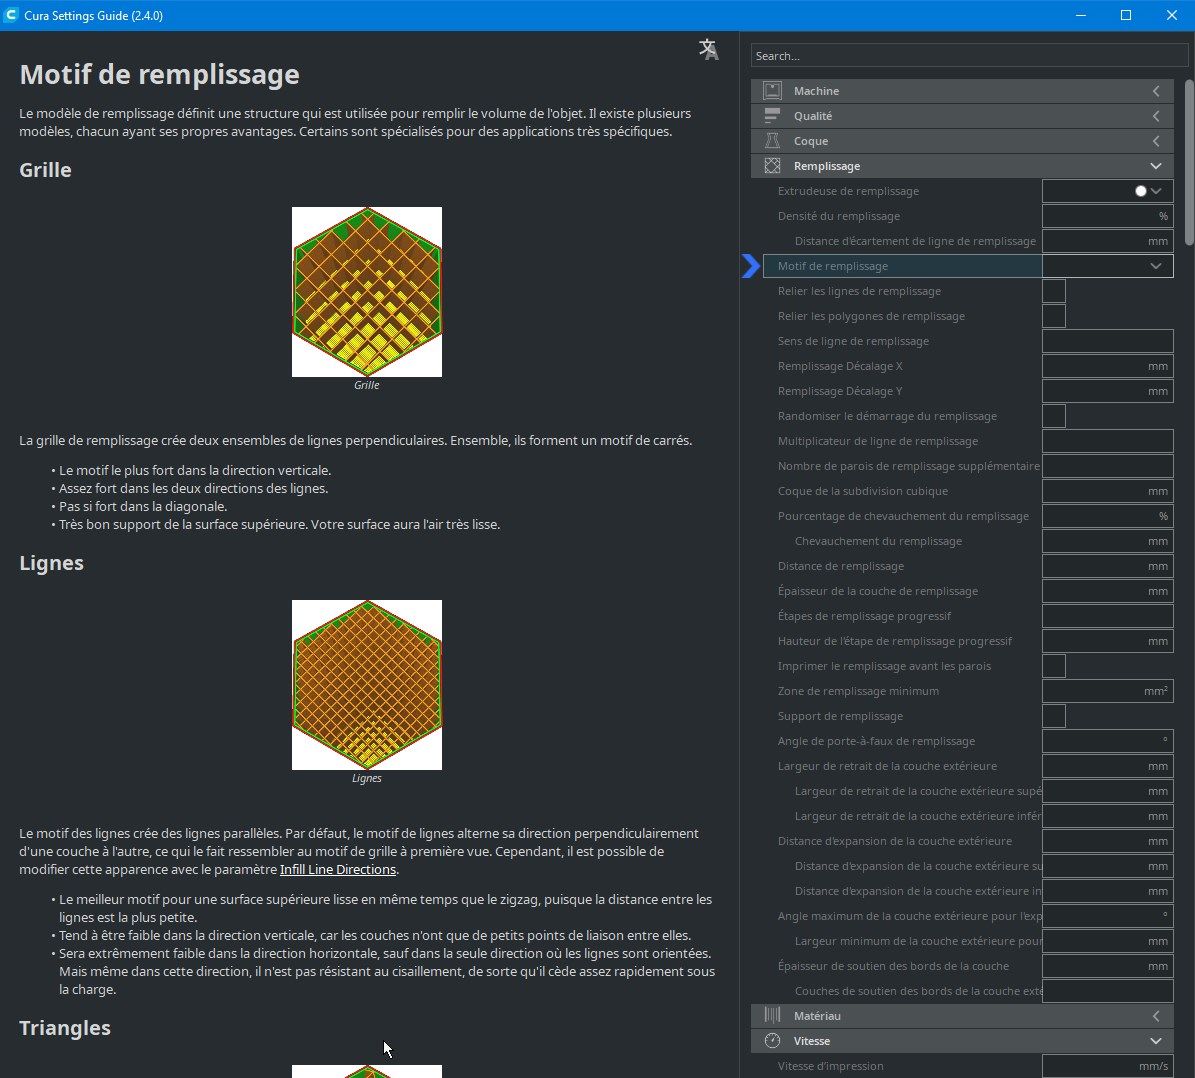Select Coque de la subdivision cubique setting

coord(863,491)
